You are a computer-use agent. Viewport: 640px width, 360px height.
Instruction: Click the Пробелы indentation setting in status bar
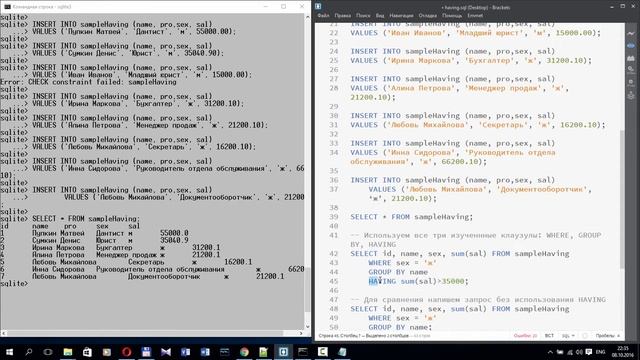click(x=607, y=336)
